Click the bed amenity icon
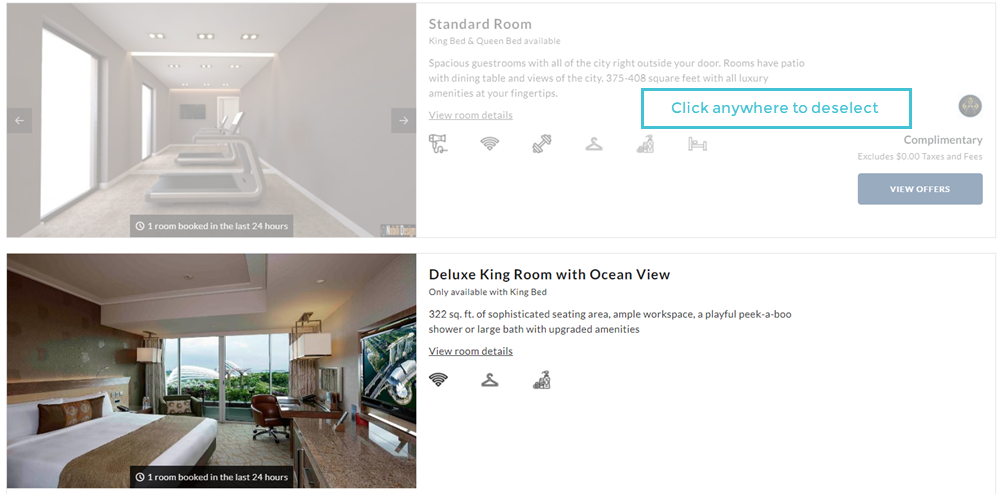The width and height of the screenshot is (1001, 494). pos(697,144)
